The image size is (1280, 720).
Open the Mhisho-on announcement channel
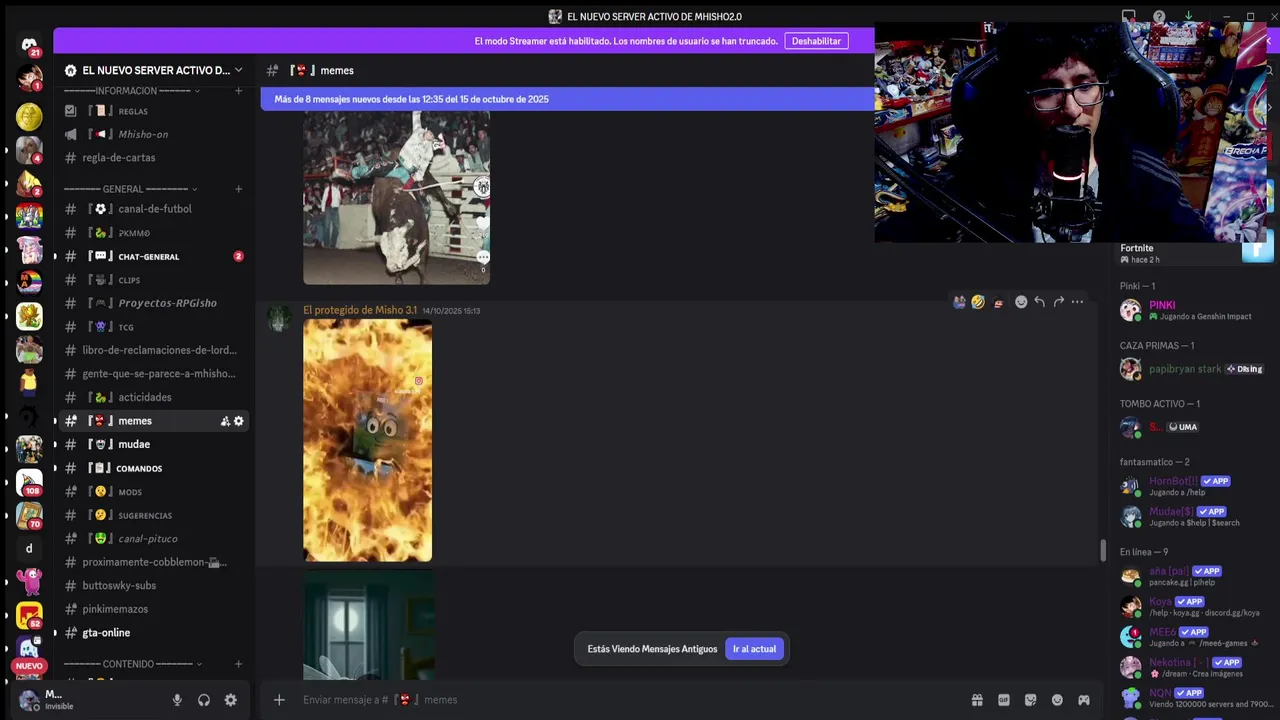[153, 134]
